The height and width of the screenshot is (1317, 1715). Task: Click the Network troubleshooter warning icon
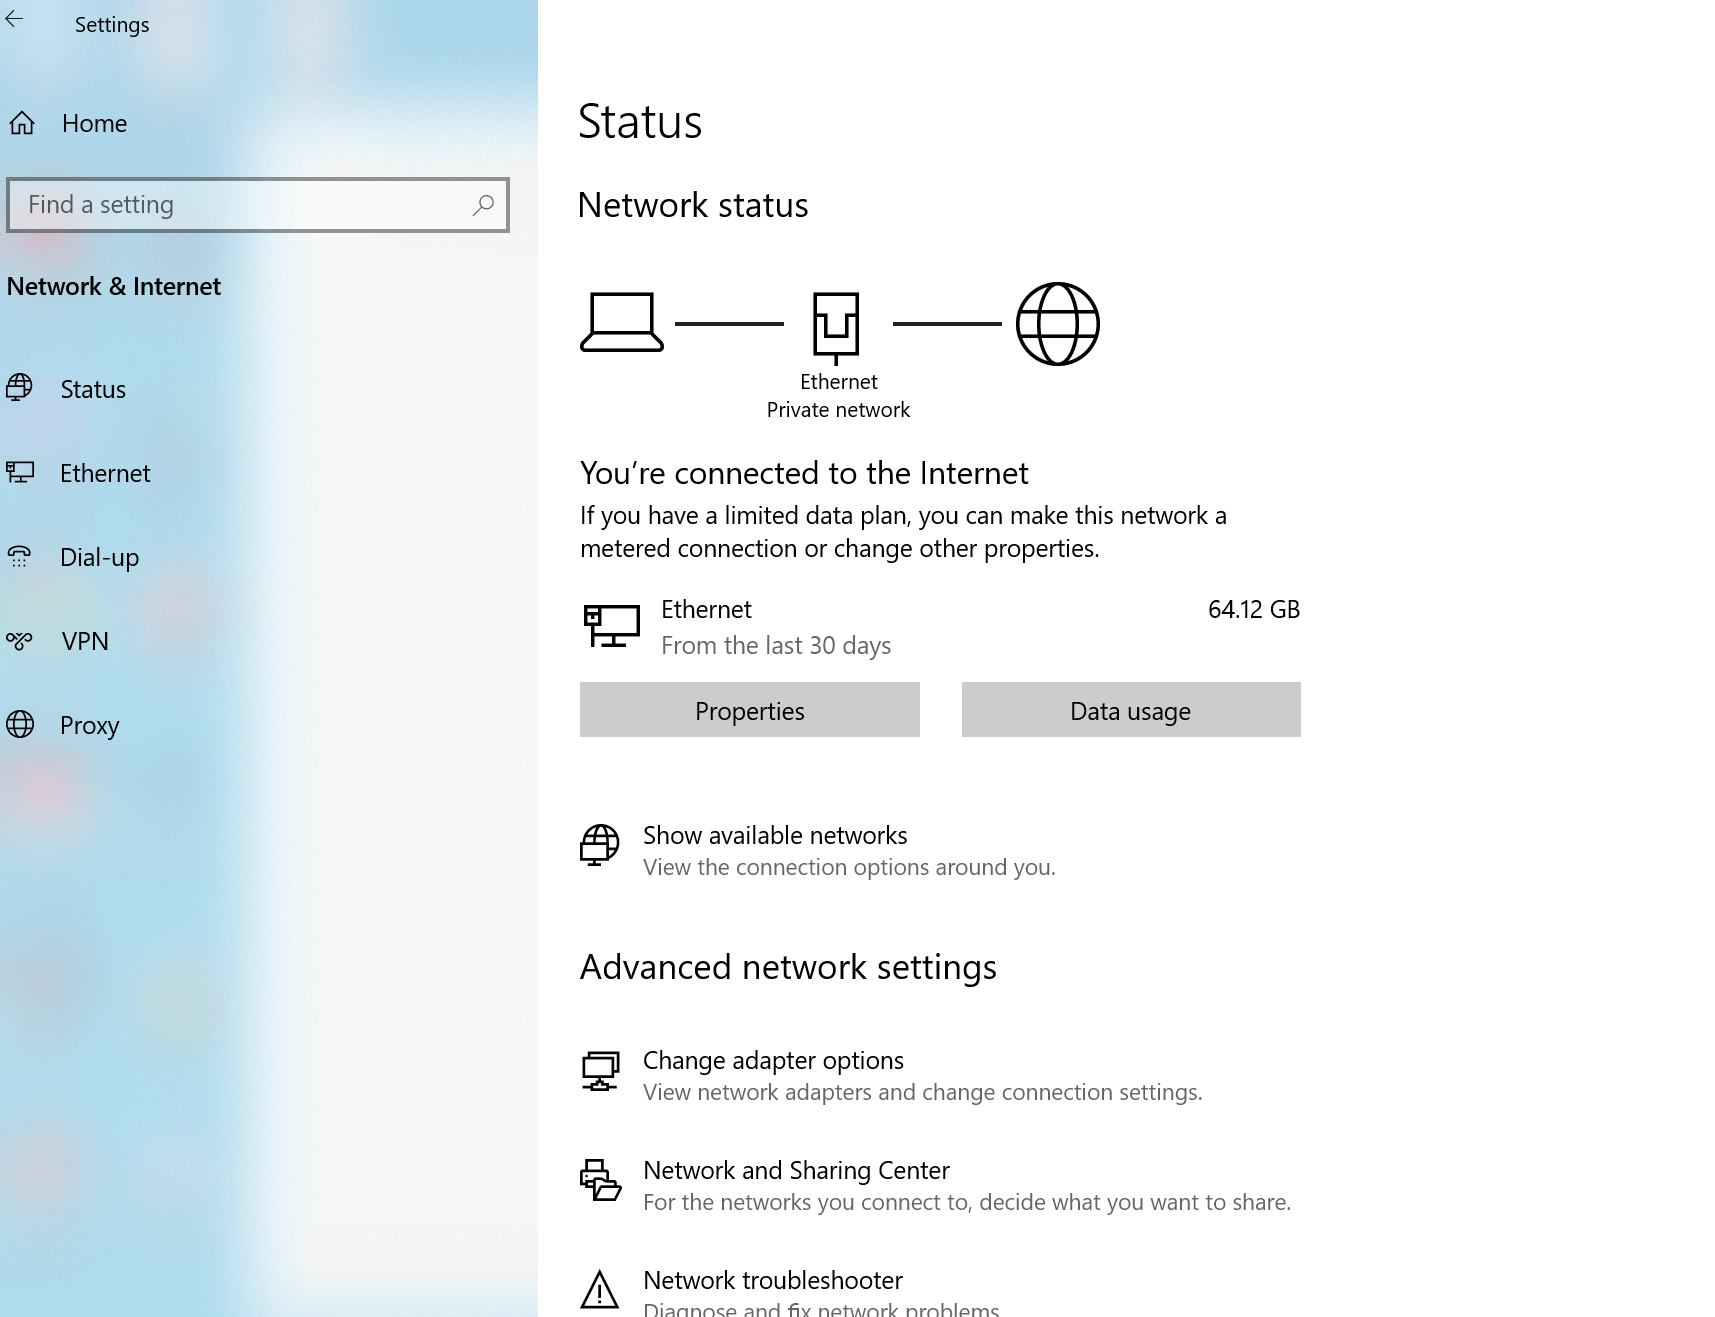click(x=600, y=1290)
